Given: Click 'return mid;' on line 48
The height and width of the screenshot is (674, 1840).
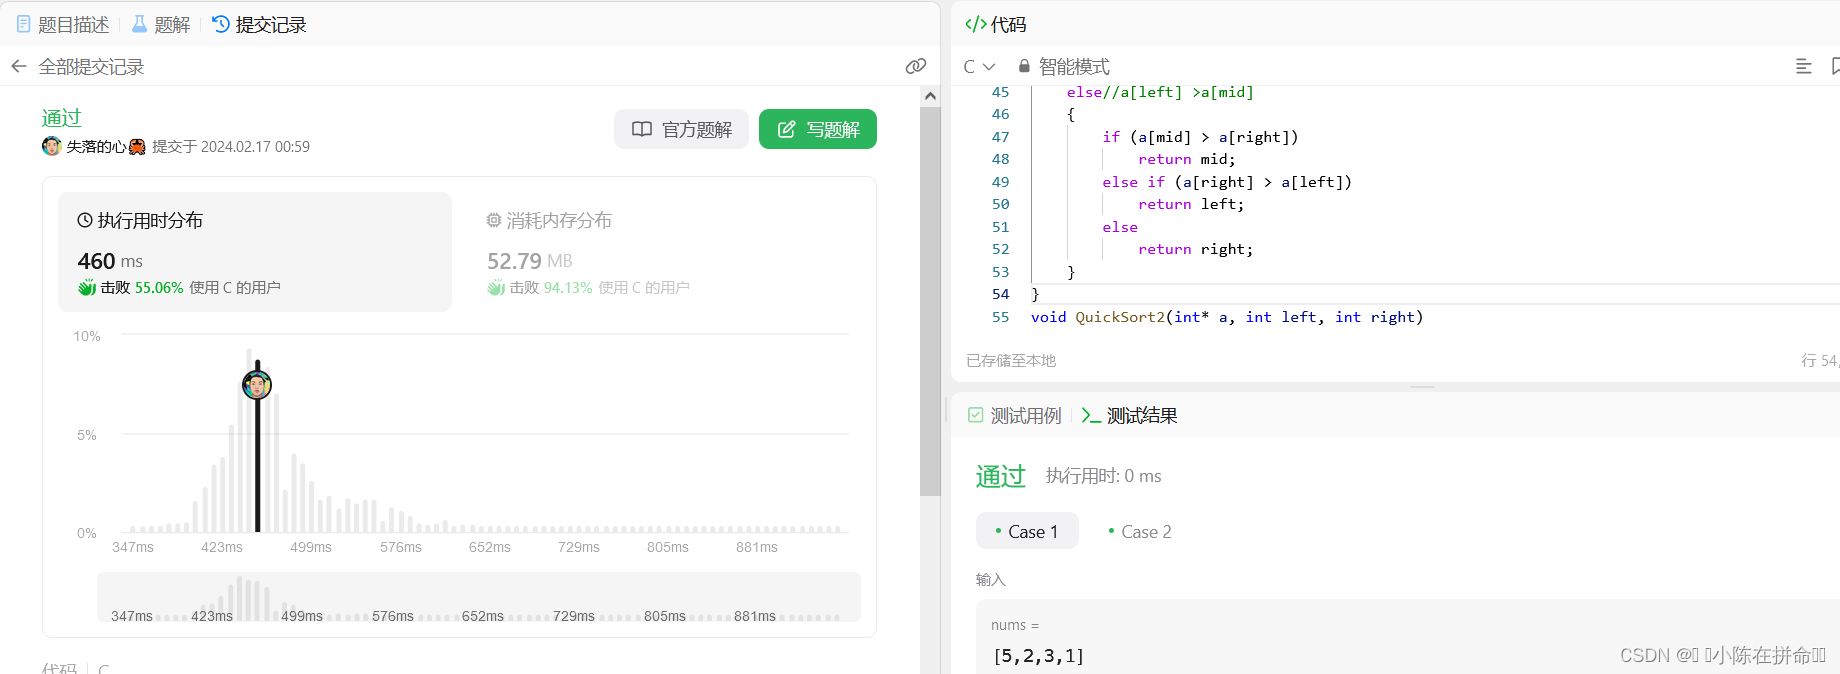Looking at the screenshot, I should [1187, 159].
